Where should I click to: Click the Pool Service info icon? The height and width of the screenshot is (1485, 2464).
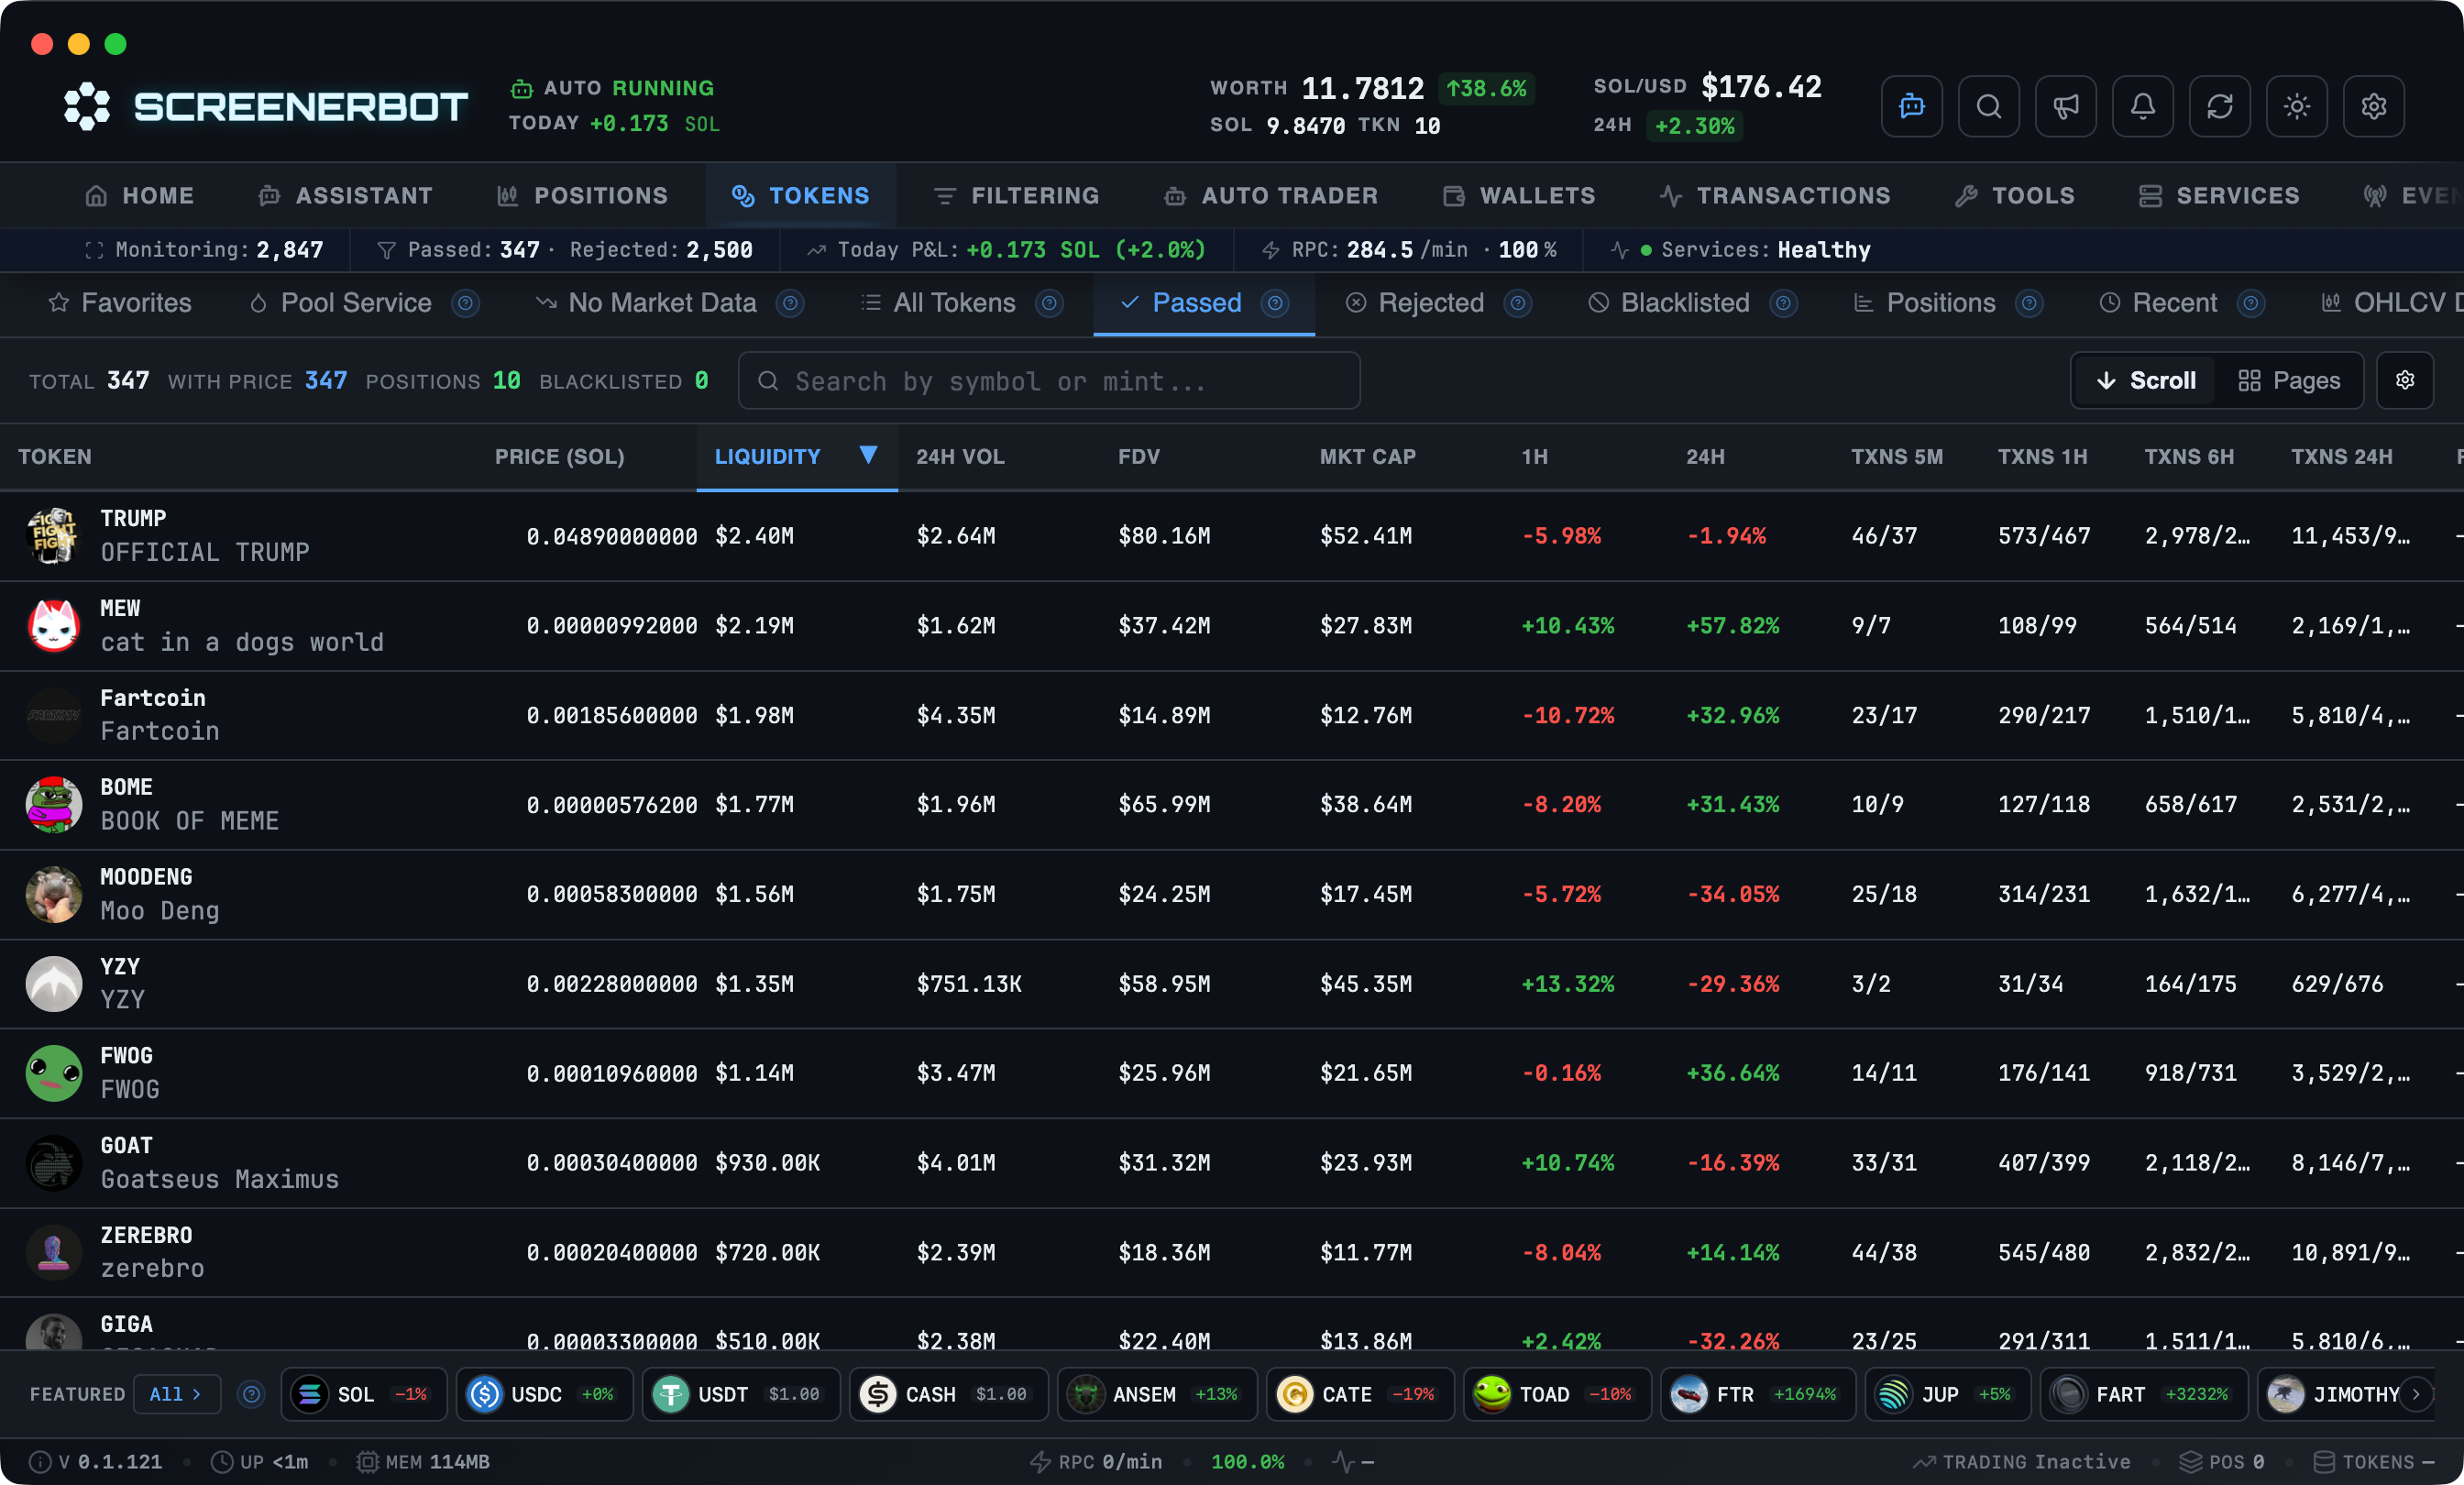465,303
